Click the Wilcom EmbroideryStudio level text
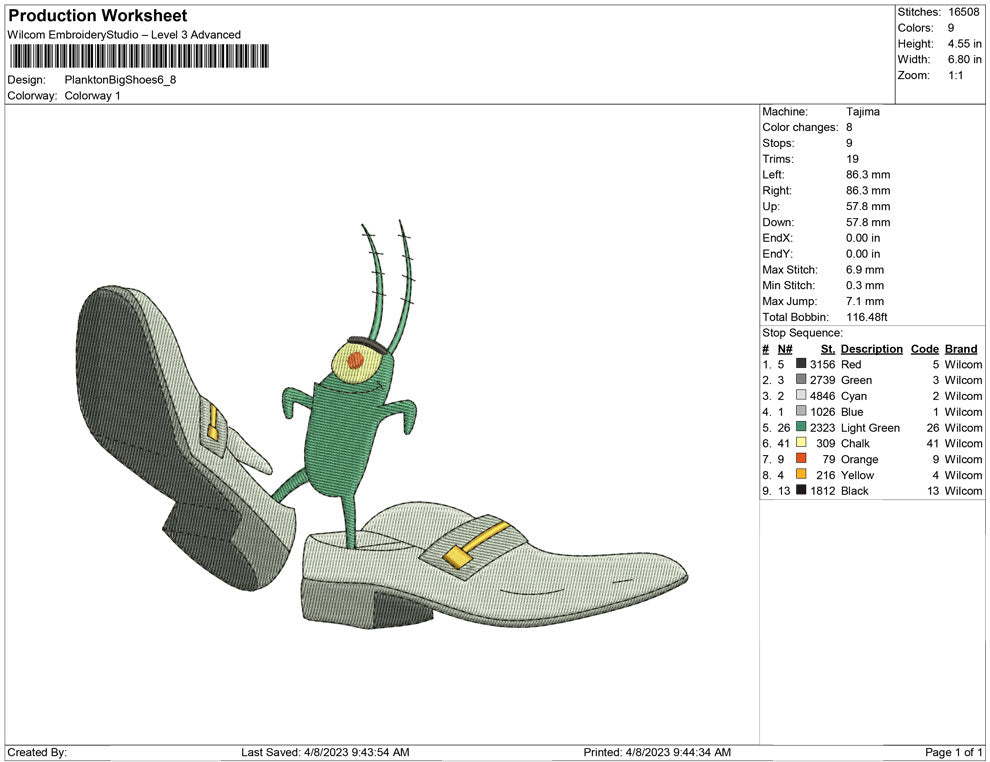The image size is (990, 762). (124, 34)
